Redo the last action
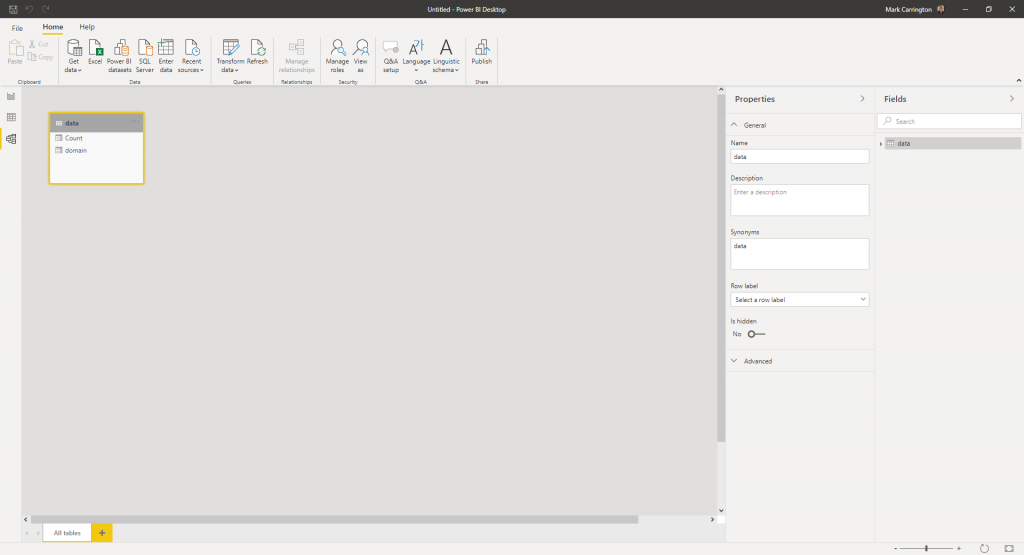This screenshot has height=555, width=1024. 46,9
